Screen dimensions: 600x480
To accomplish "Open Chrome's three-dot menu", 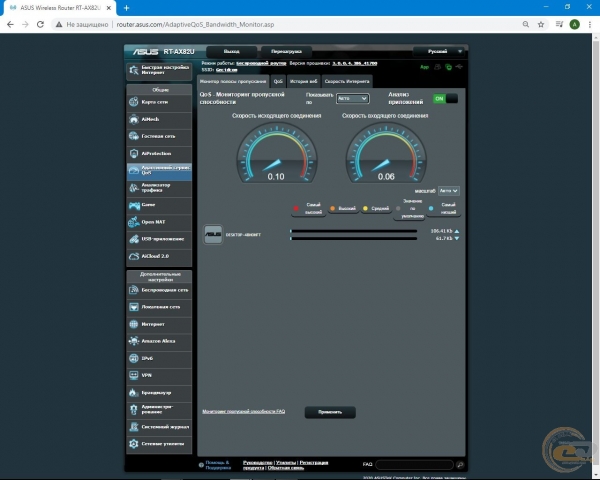I will [590, 24].
